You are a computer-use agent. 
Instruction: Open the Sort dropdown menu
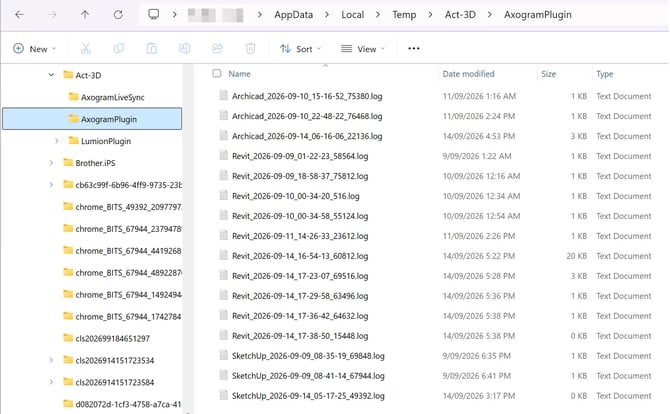tap(300, 49)
